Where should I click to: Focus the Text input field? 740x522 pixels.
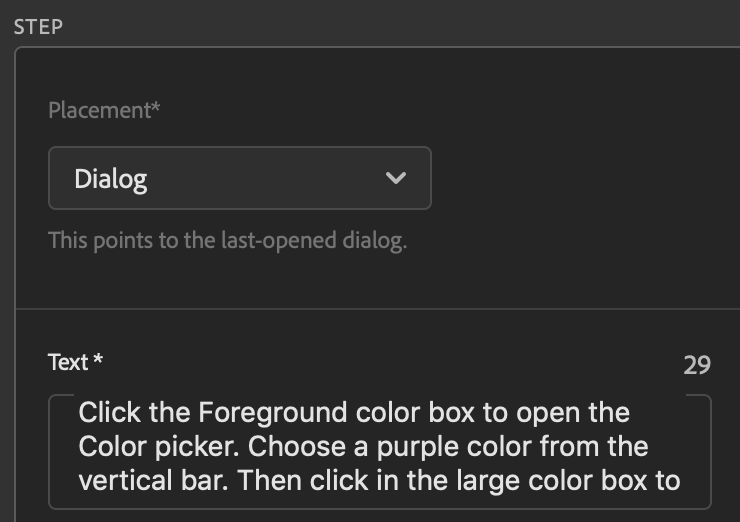pyautogui.click(x=380, y=450)
